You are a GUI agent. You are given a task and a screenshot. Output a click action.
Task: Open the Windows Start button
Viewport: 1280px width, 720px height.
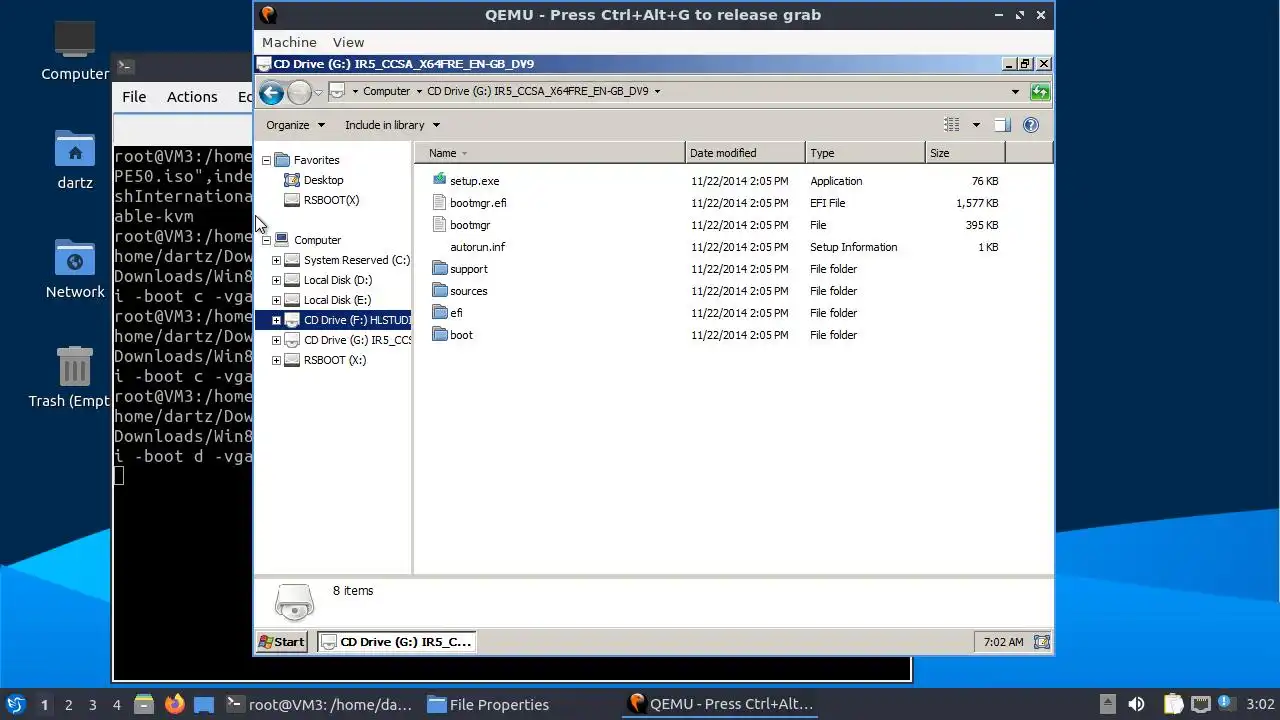282,642
